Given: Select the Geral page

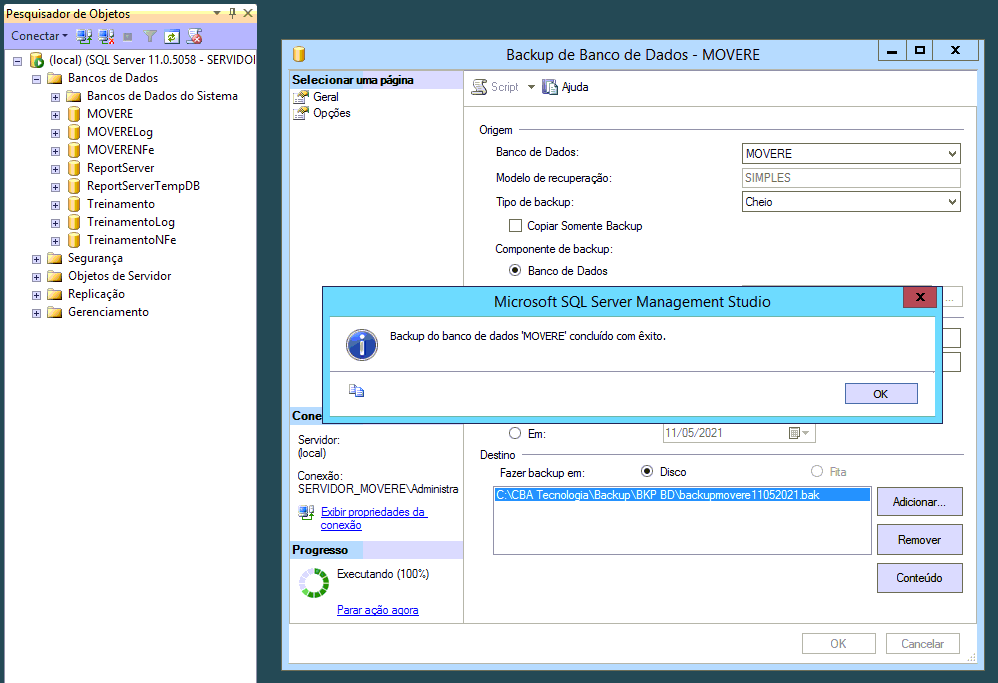Looking at the screenshot, I should point(326,97).
